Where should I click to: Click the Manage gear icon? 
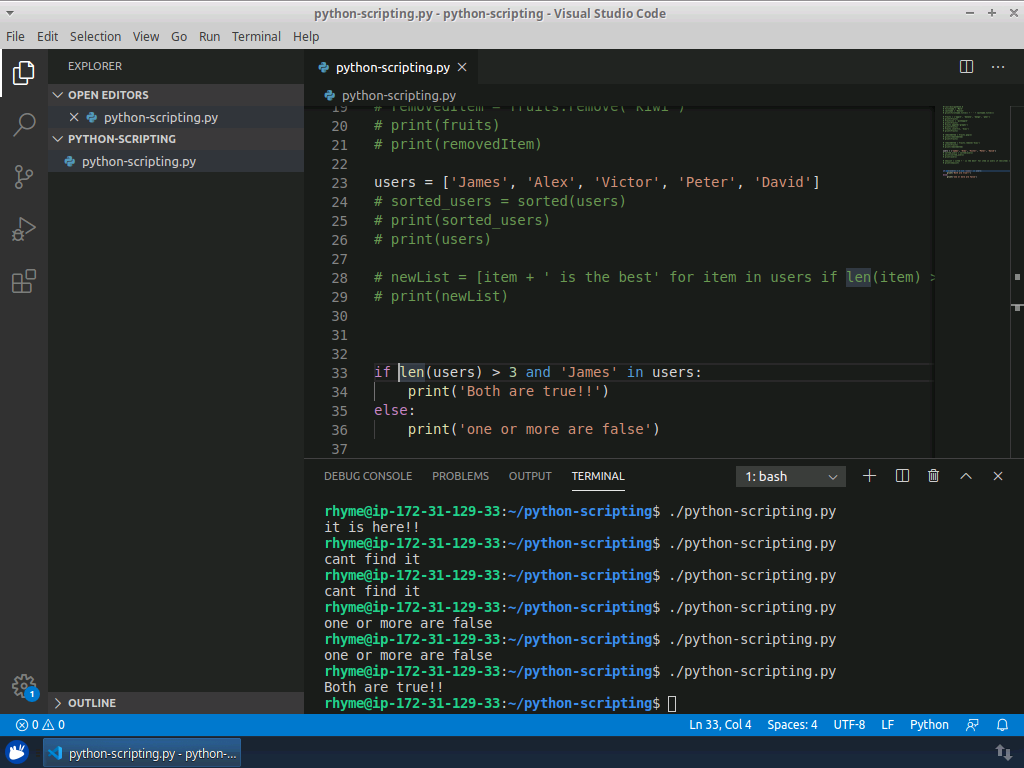click(x=24, y=686)
